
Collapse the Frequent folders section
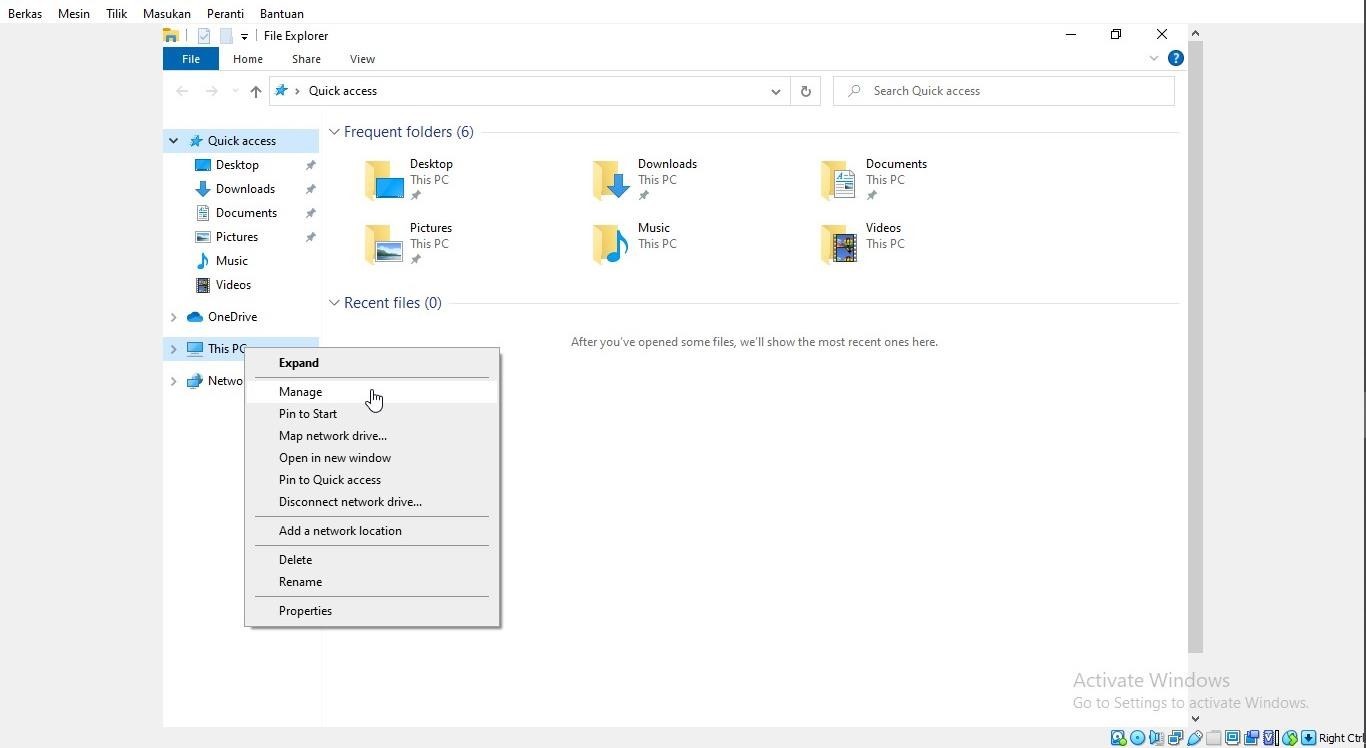(x=334, y=131)
